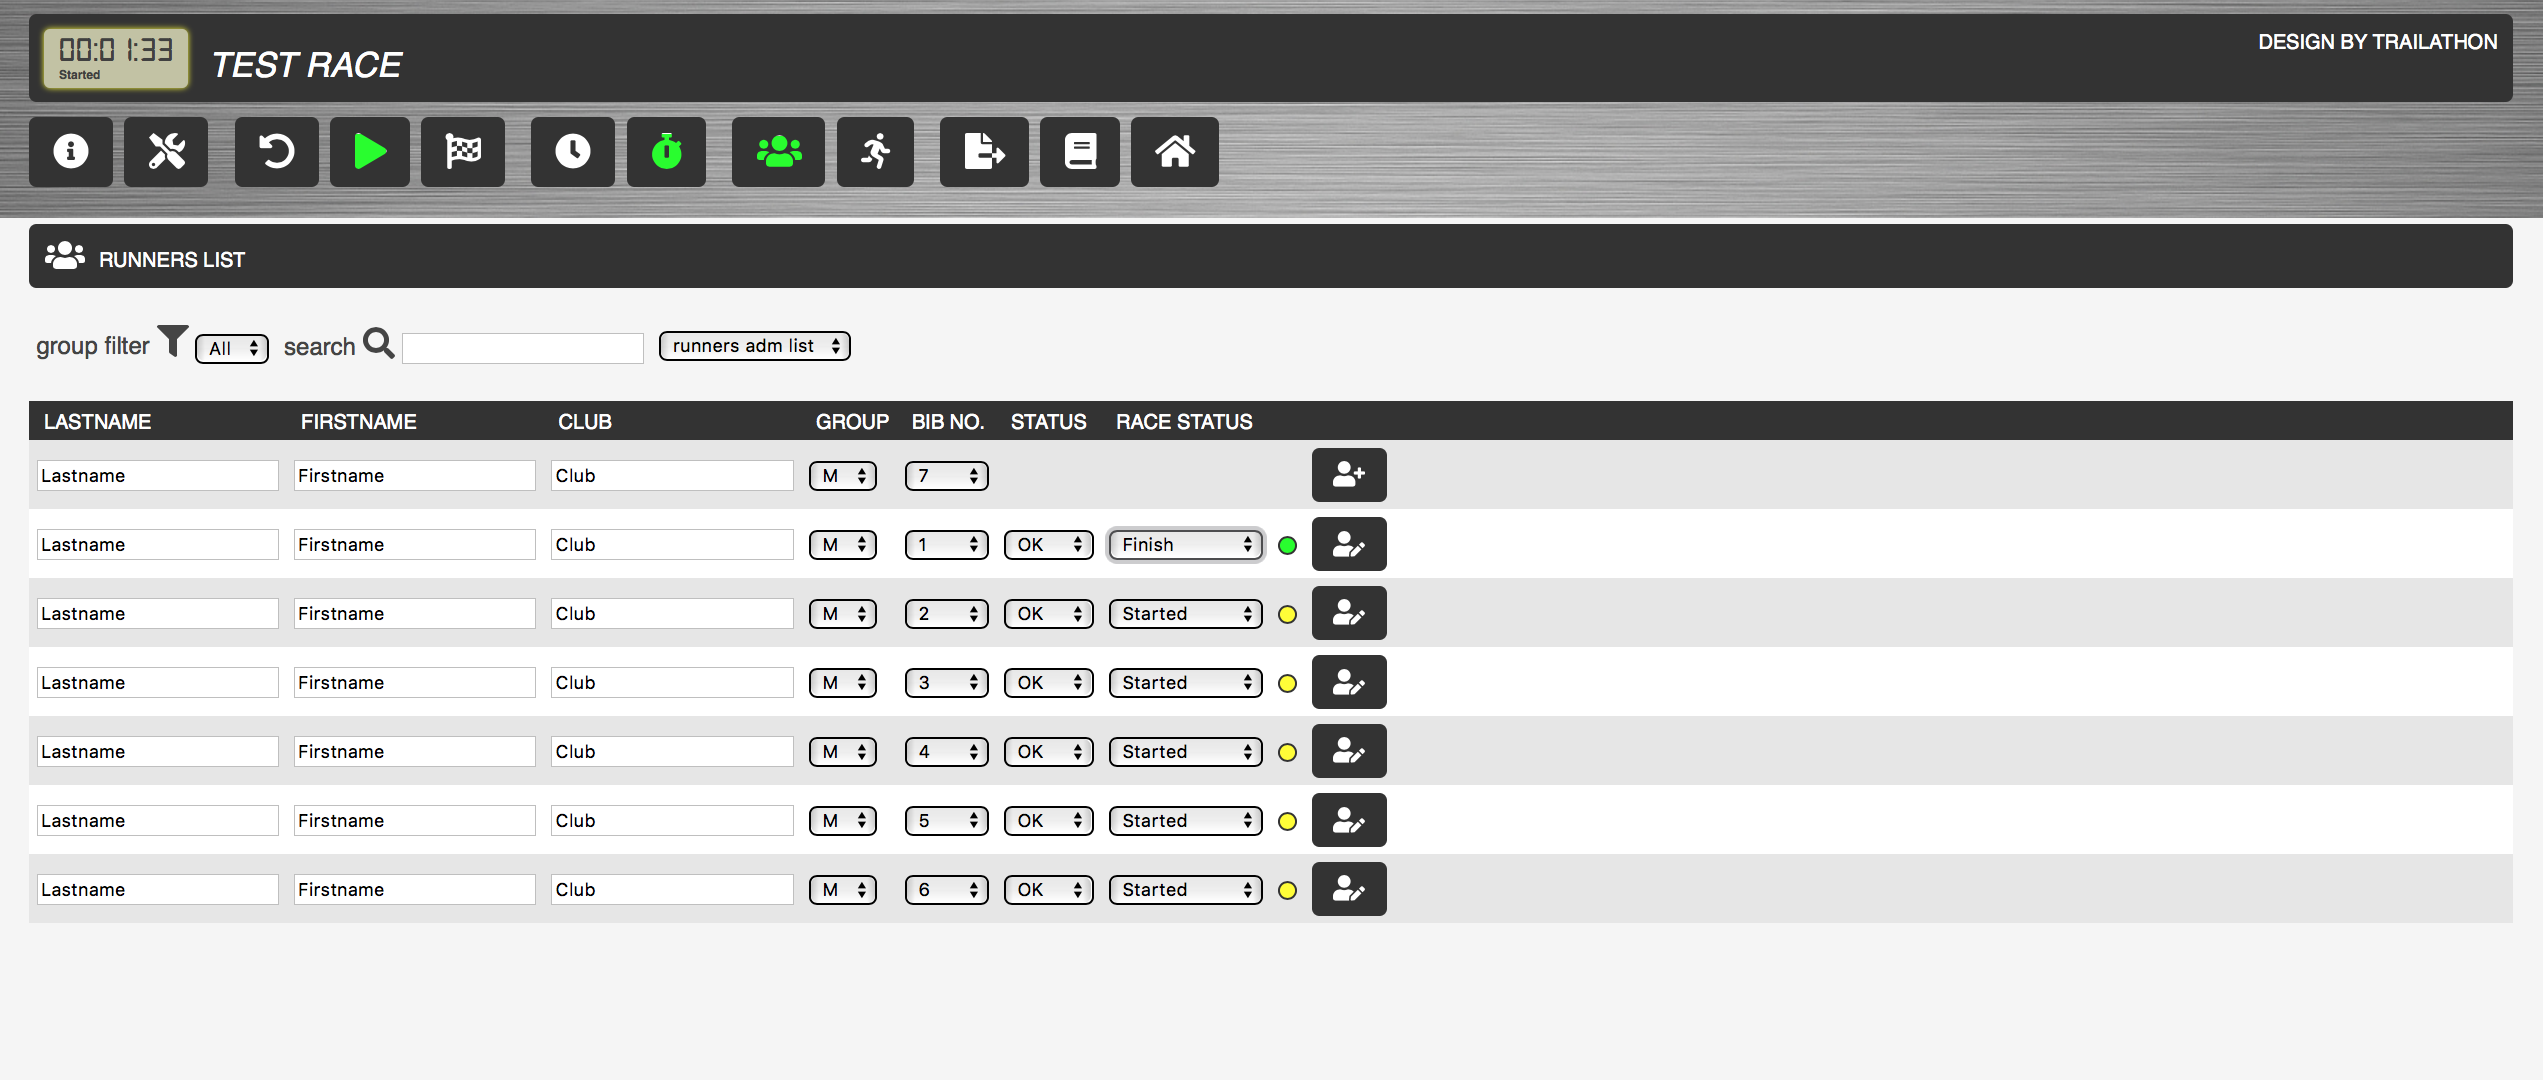Click green status dot for bib 1

(x=1287, y=545)
